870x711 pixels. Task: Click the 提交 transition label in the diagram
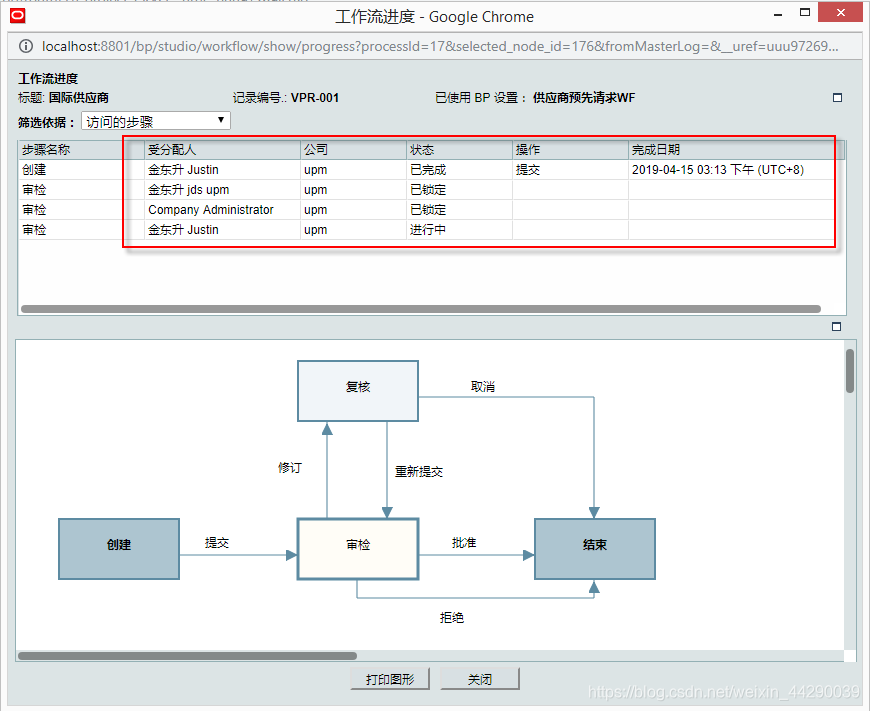[217, 542]
